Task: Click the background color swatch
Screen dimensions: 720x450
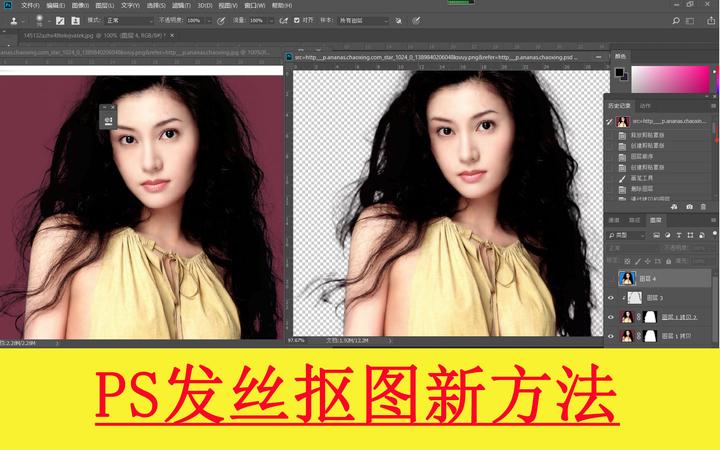Action: click(x=624, y=77)
